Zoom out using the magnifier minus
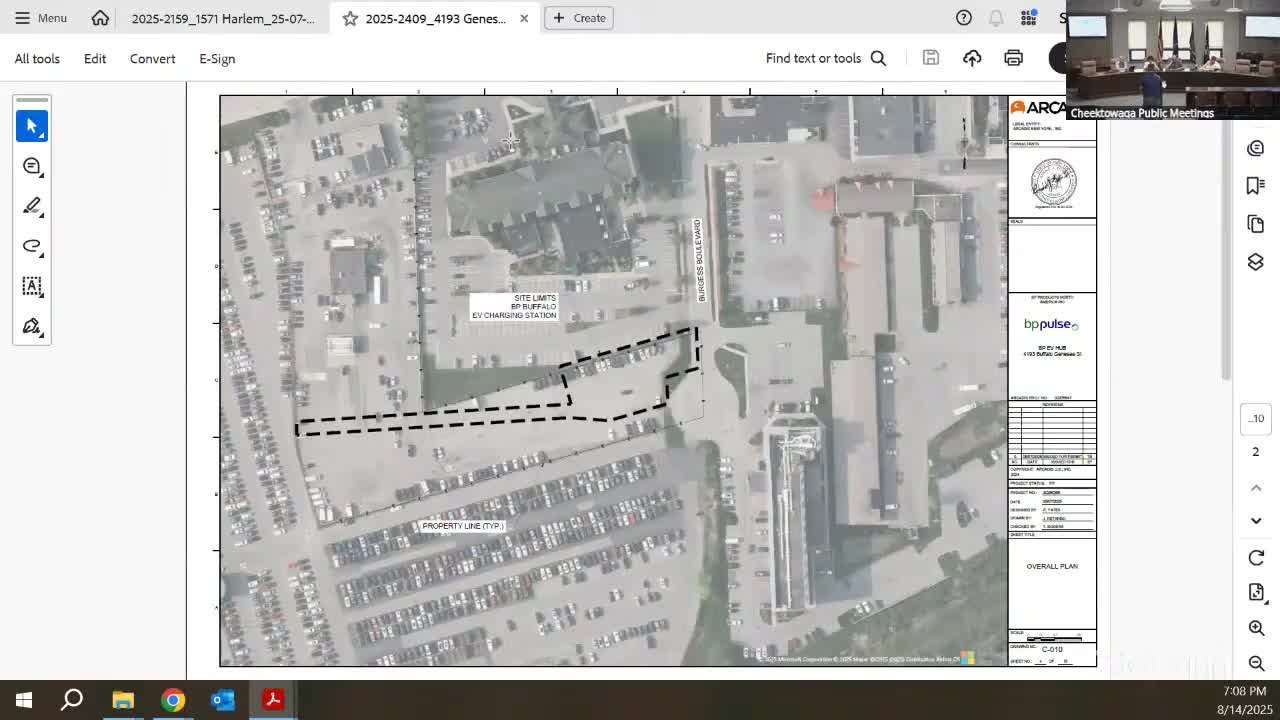Viewport: 1280px width, 720px height. (x=1256, y=663)
